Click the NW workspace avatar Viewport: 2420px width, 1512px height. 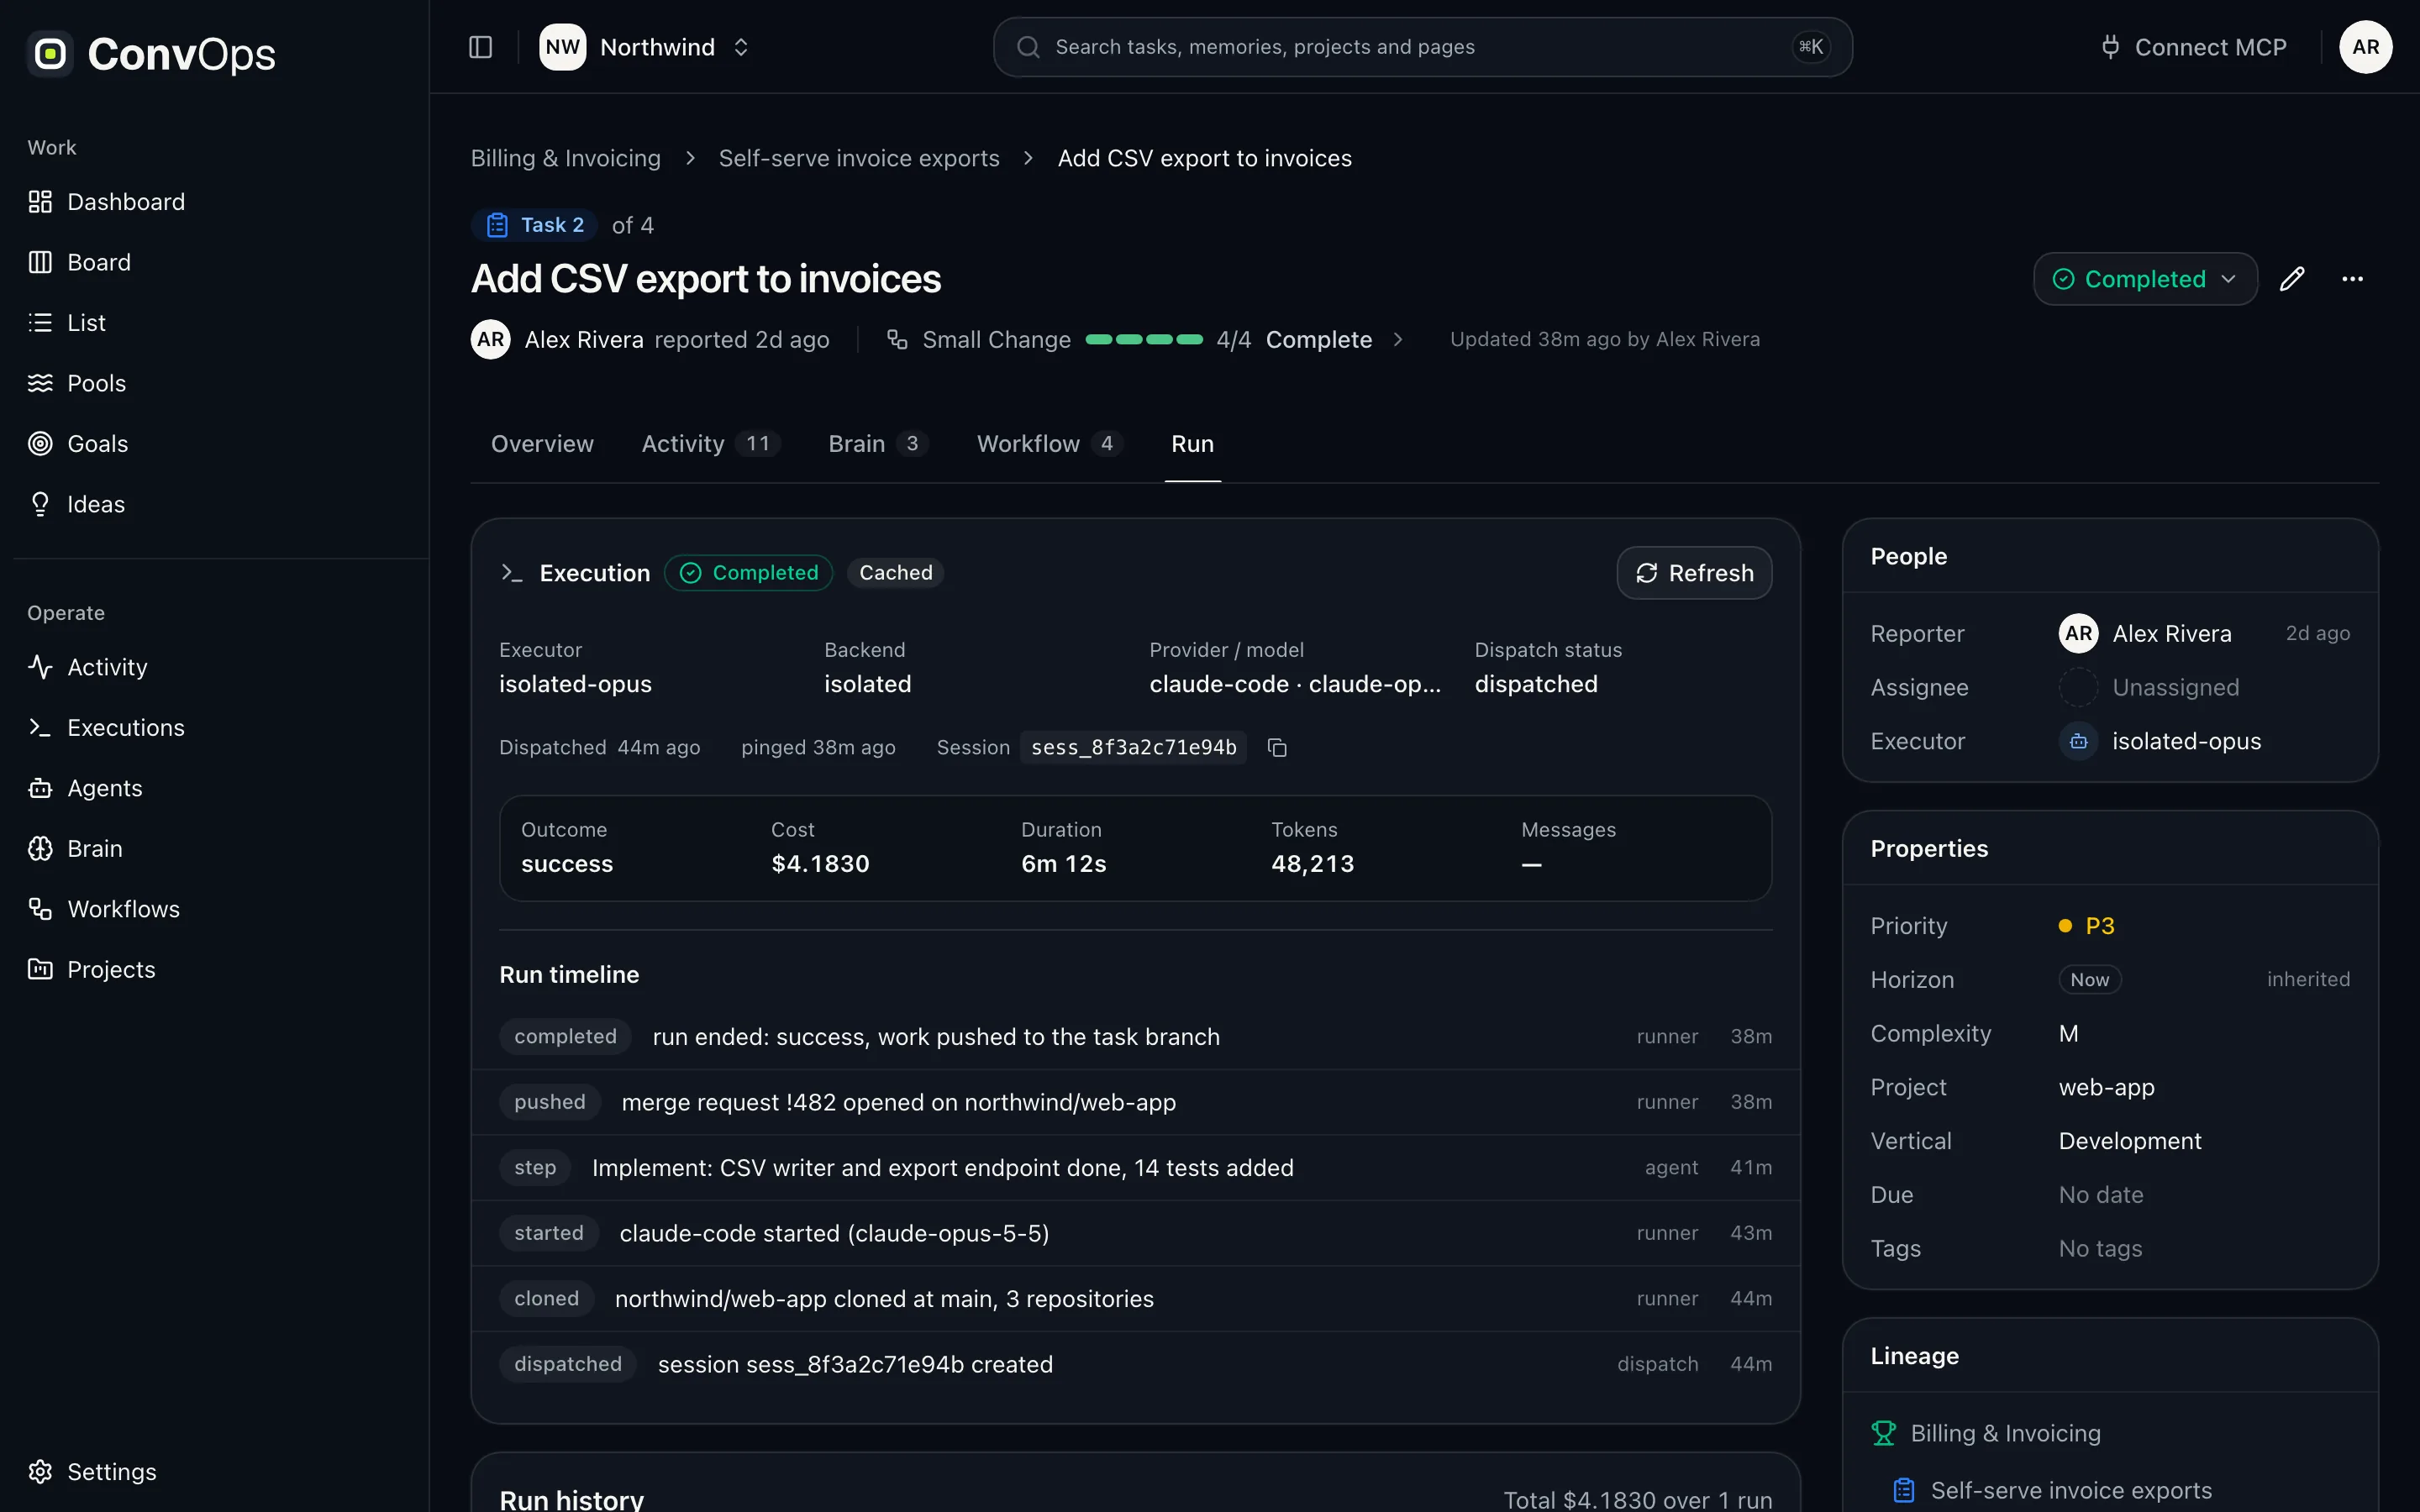tap(563, 47)
